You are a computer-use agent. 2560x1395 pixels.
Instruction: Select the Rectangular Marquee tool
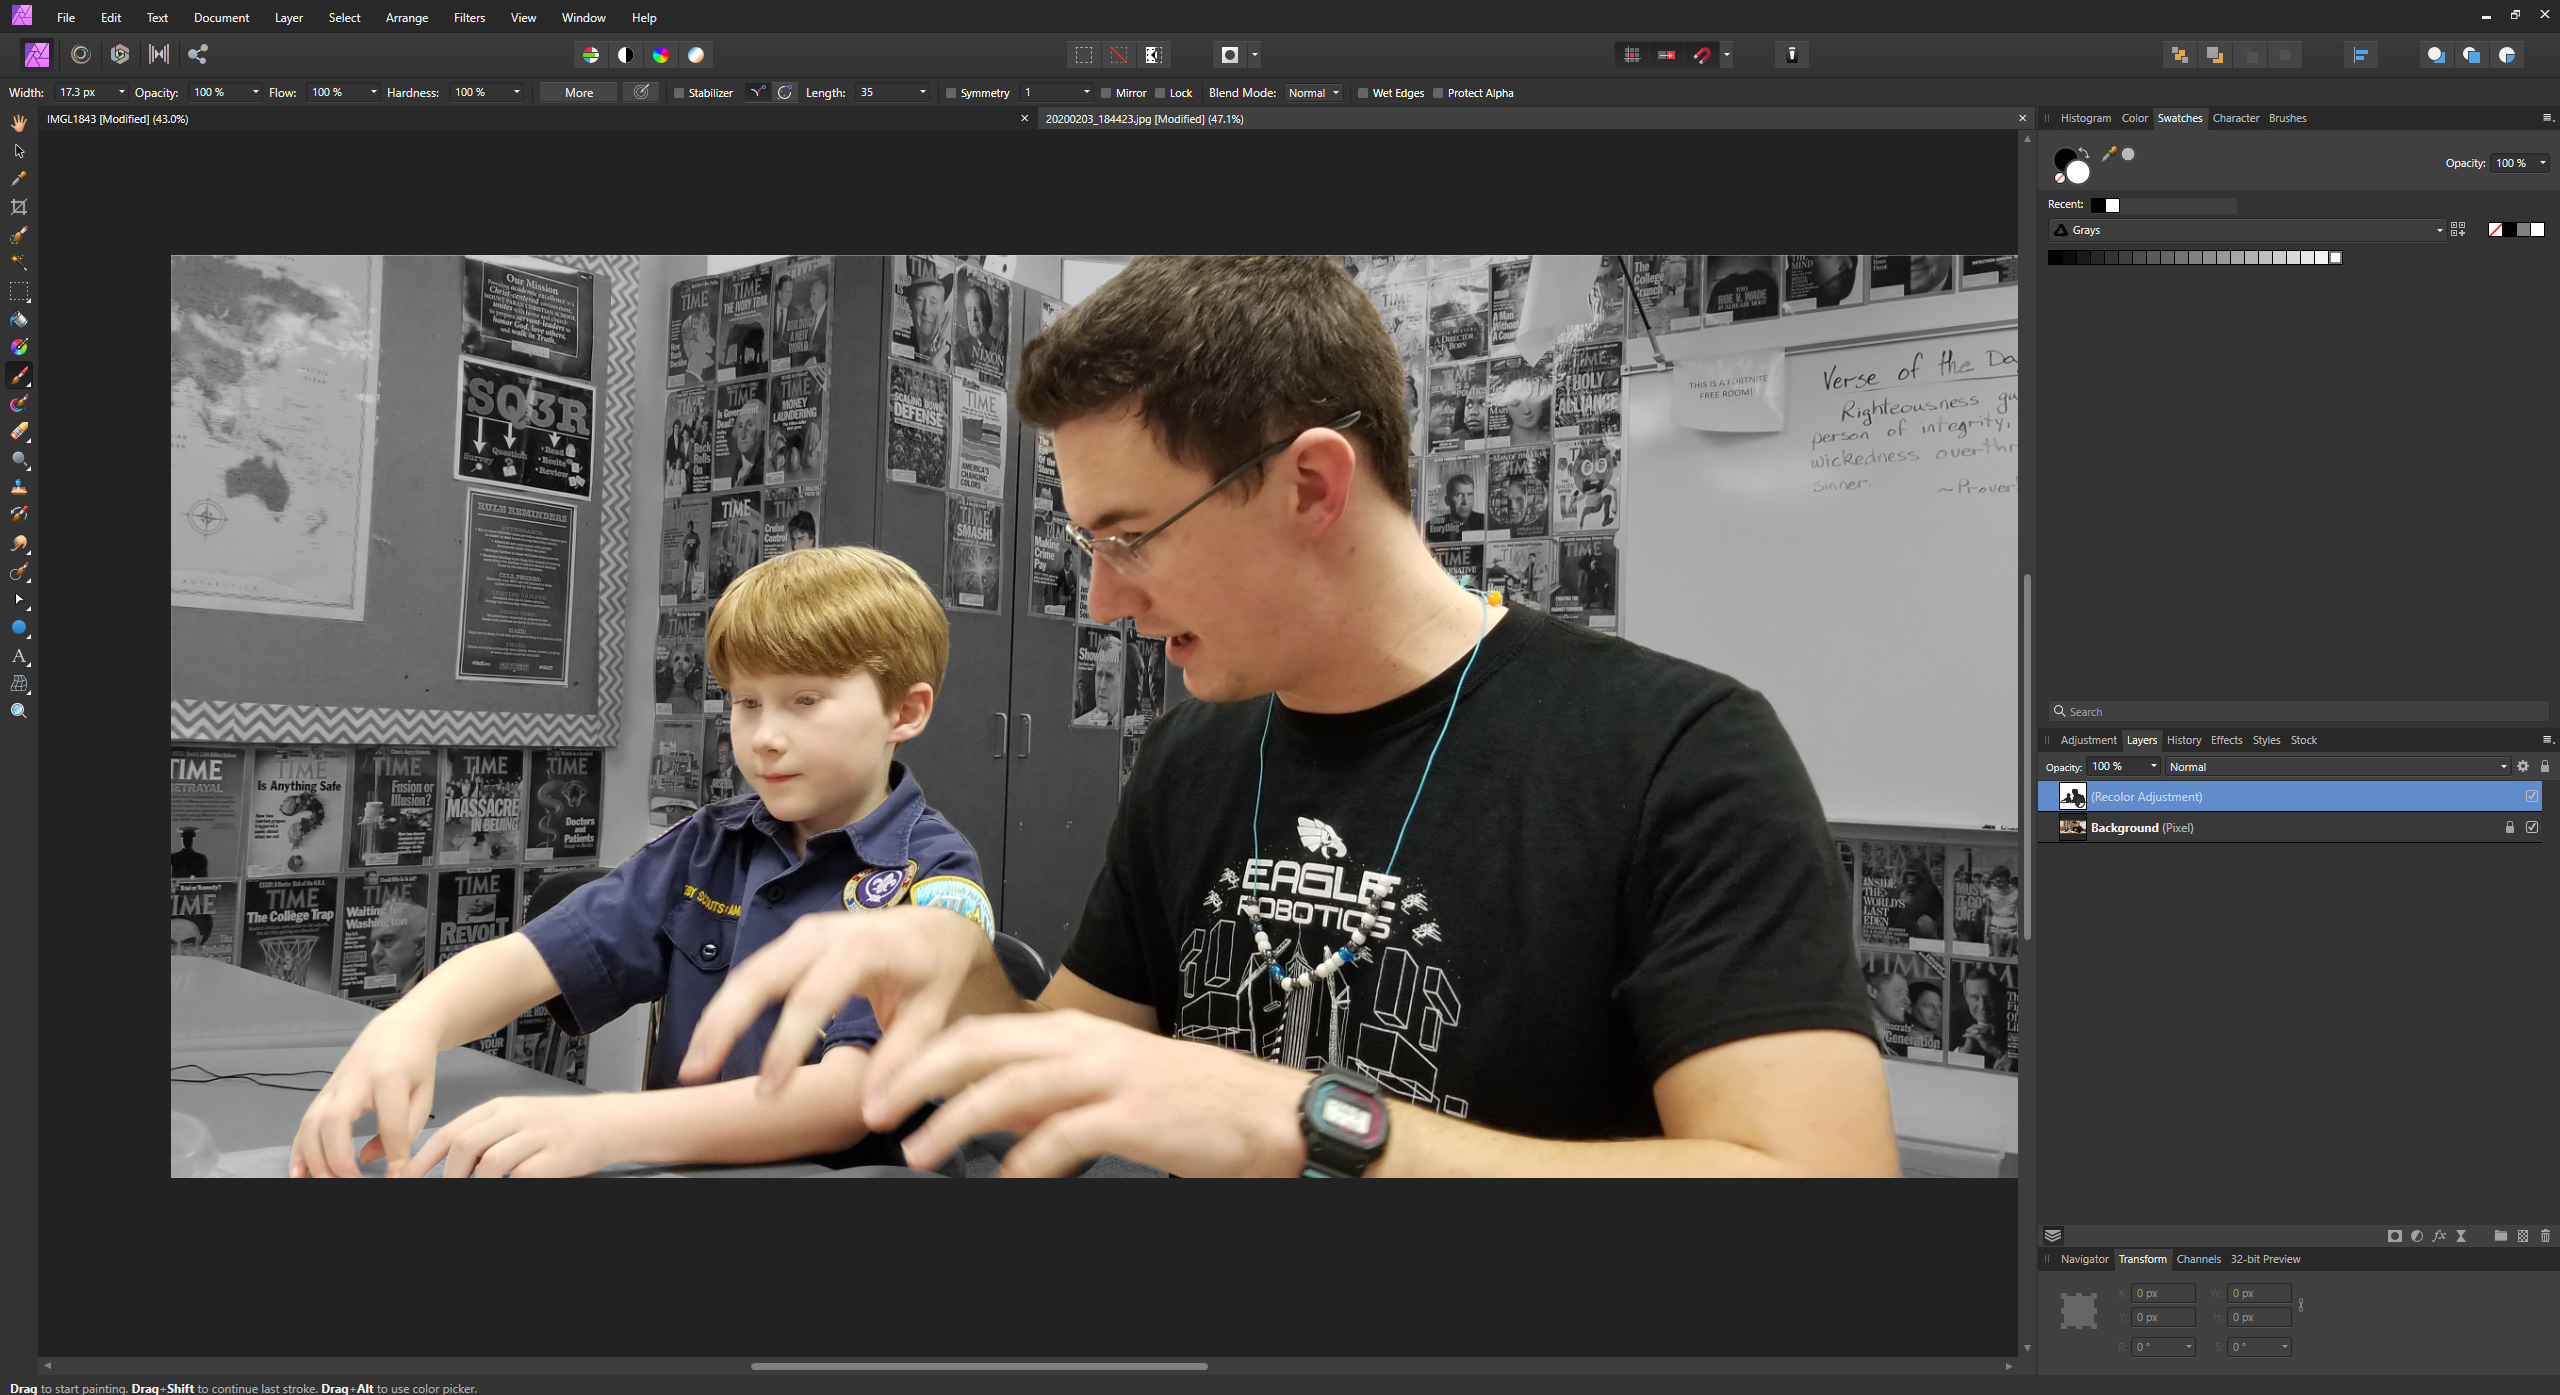[19, 292]
